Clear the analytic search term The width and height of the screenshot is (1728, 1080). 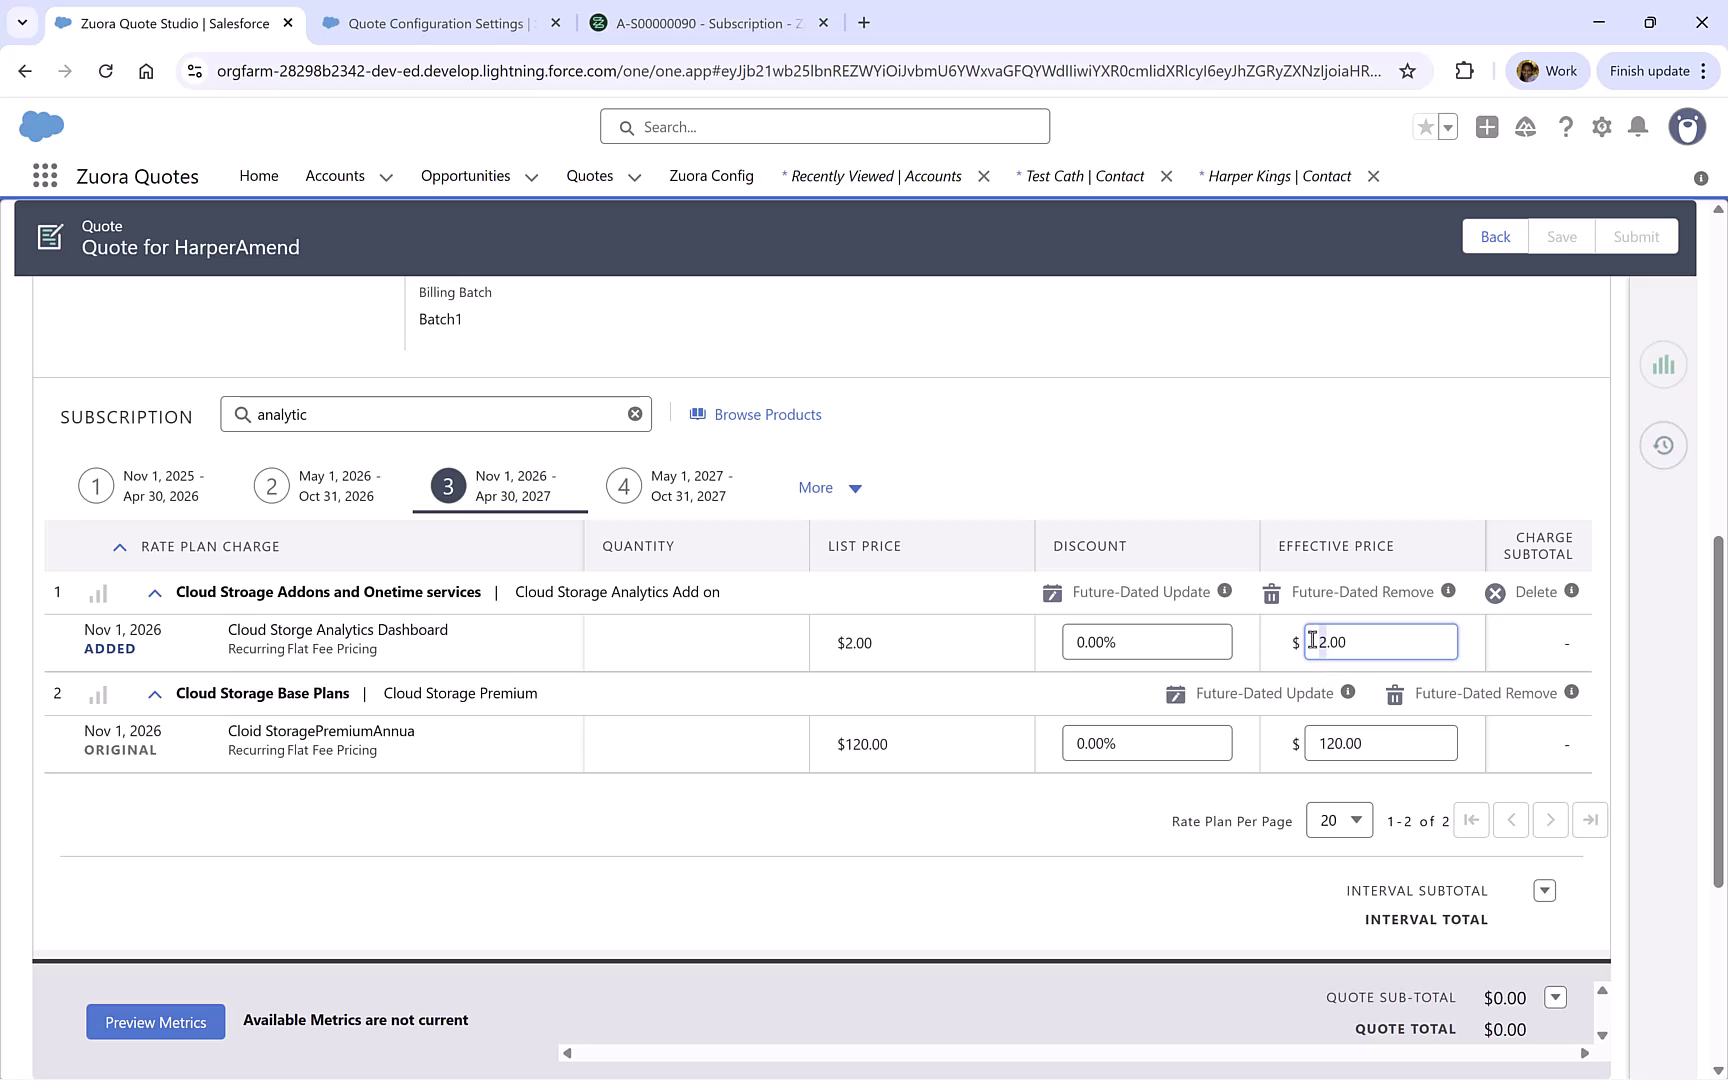[x=635, y=413]
